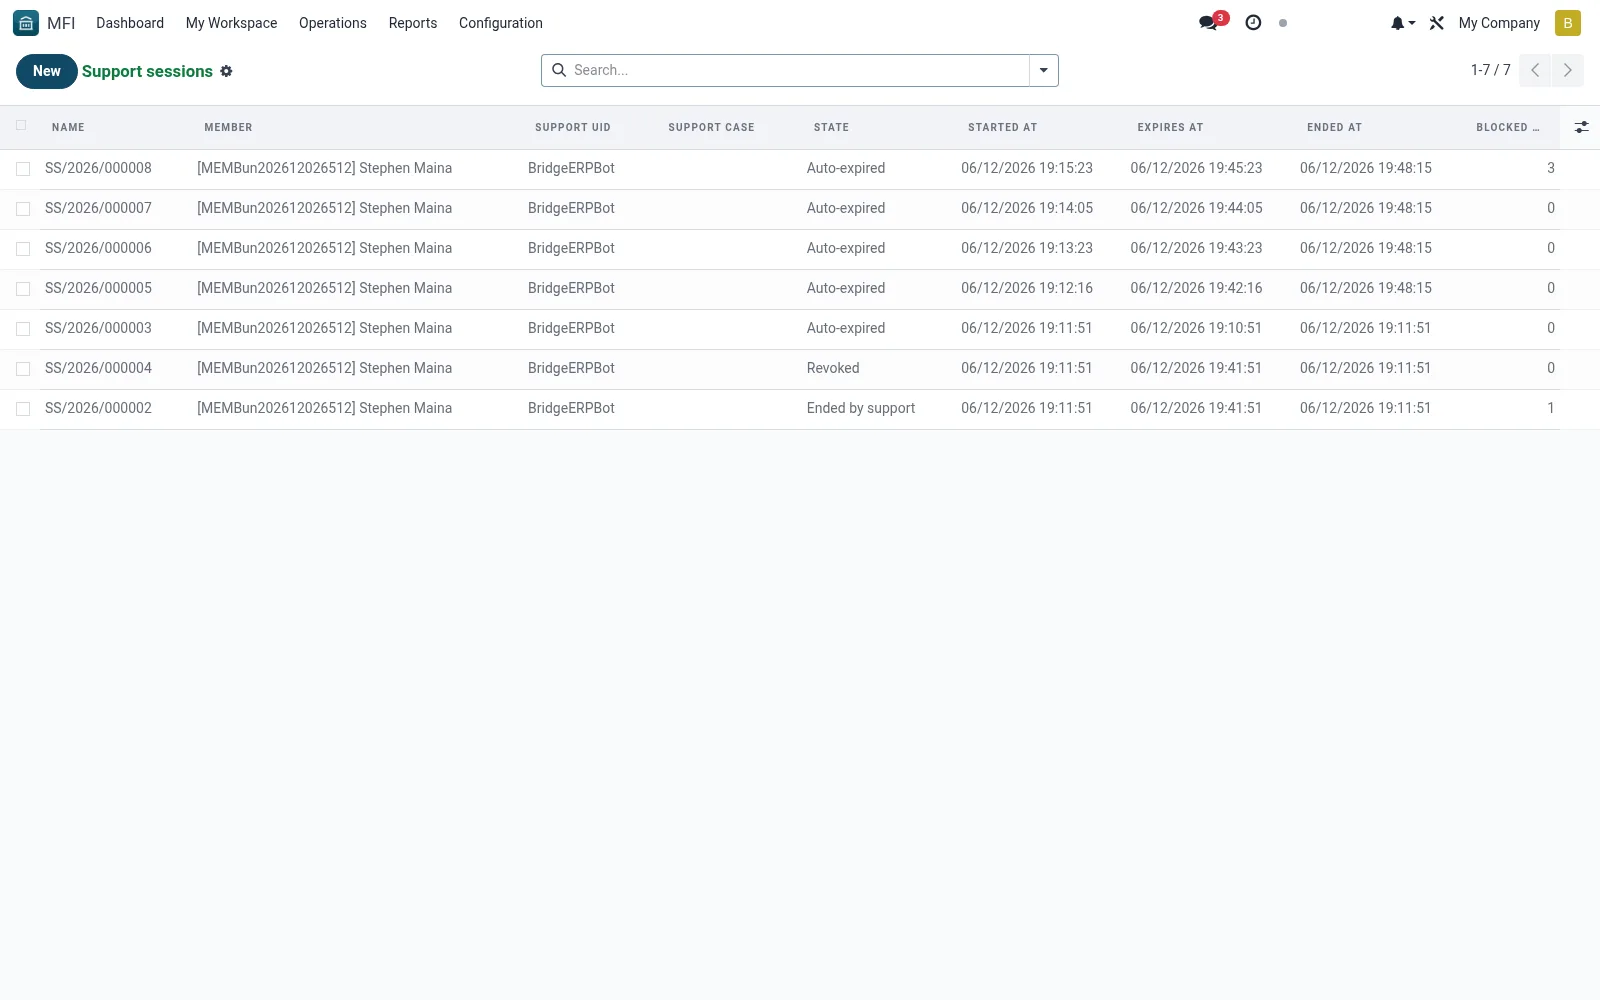Screen dimensions: 1600x1000
Task: Tick the SS/2026/000004 row checkbox
Action: [23, 369]
